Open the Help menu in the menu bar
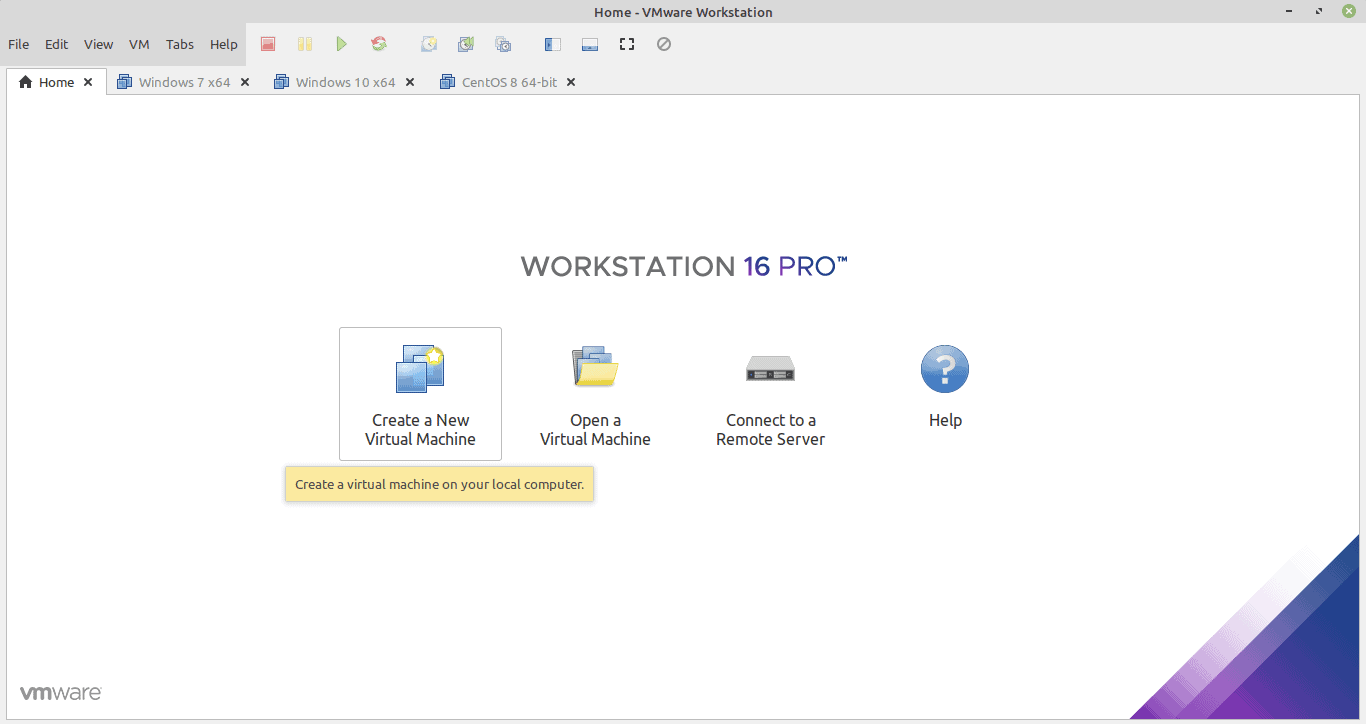 [x=224, y=44]
